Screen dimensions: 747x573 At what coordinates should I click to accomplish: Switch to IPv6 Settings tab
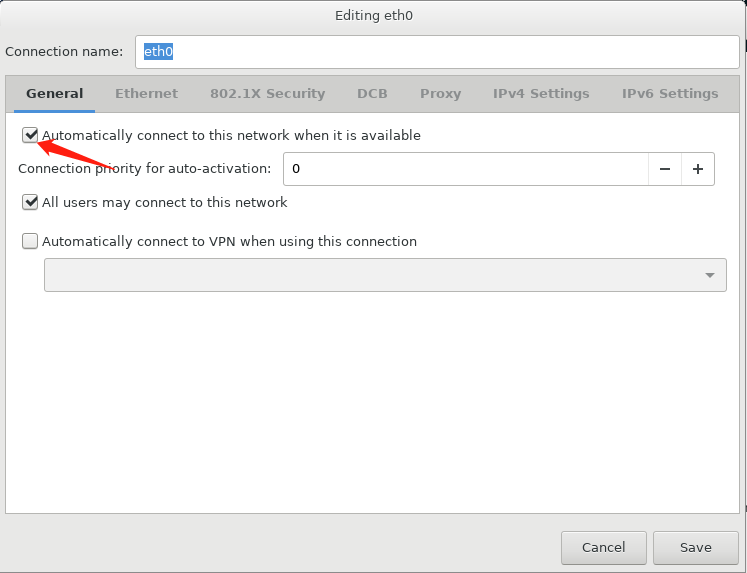coord(670,94)
